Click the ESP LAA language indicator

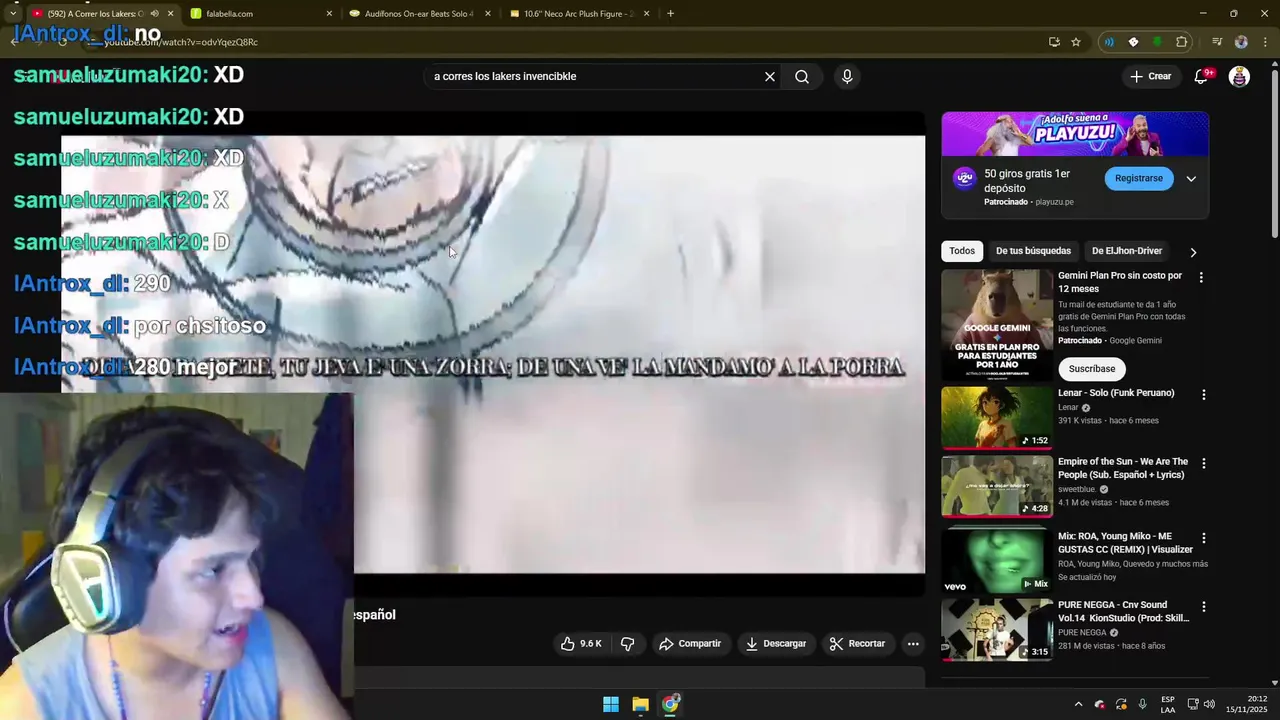[1168, 704]
